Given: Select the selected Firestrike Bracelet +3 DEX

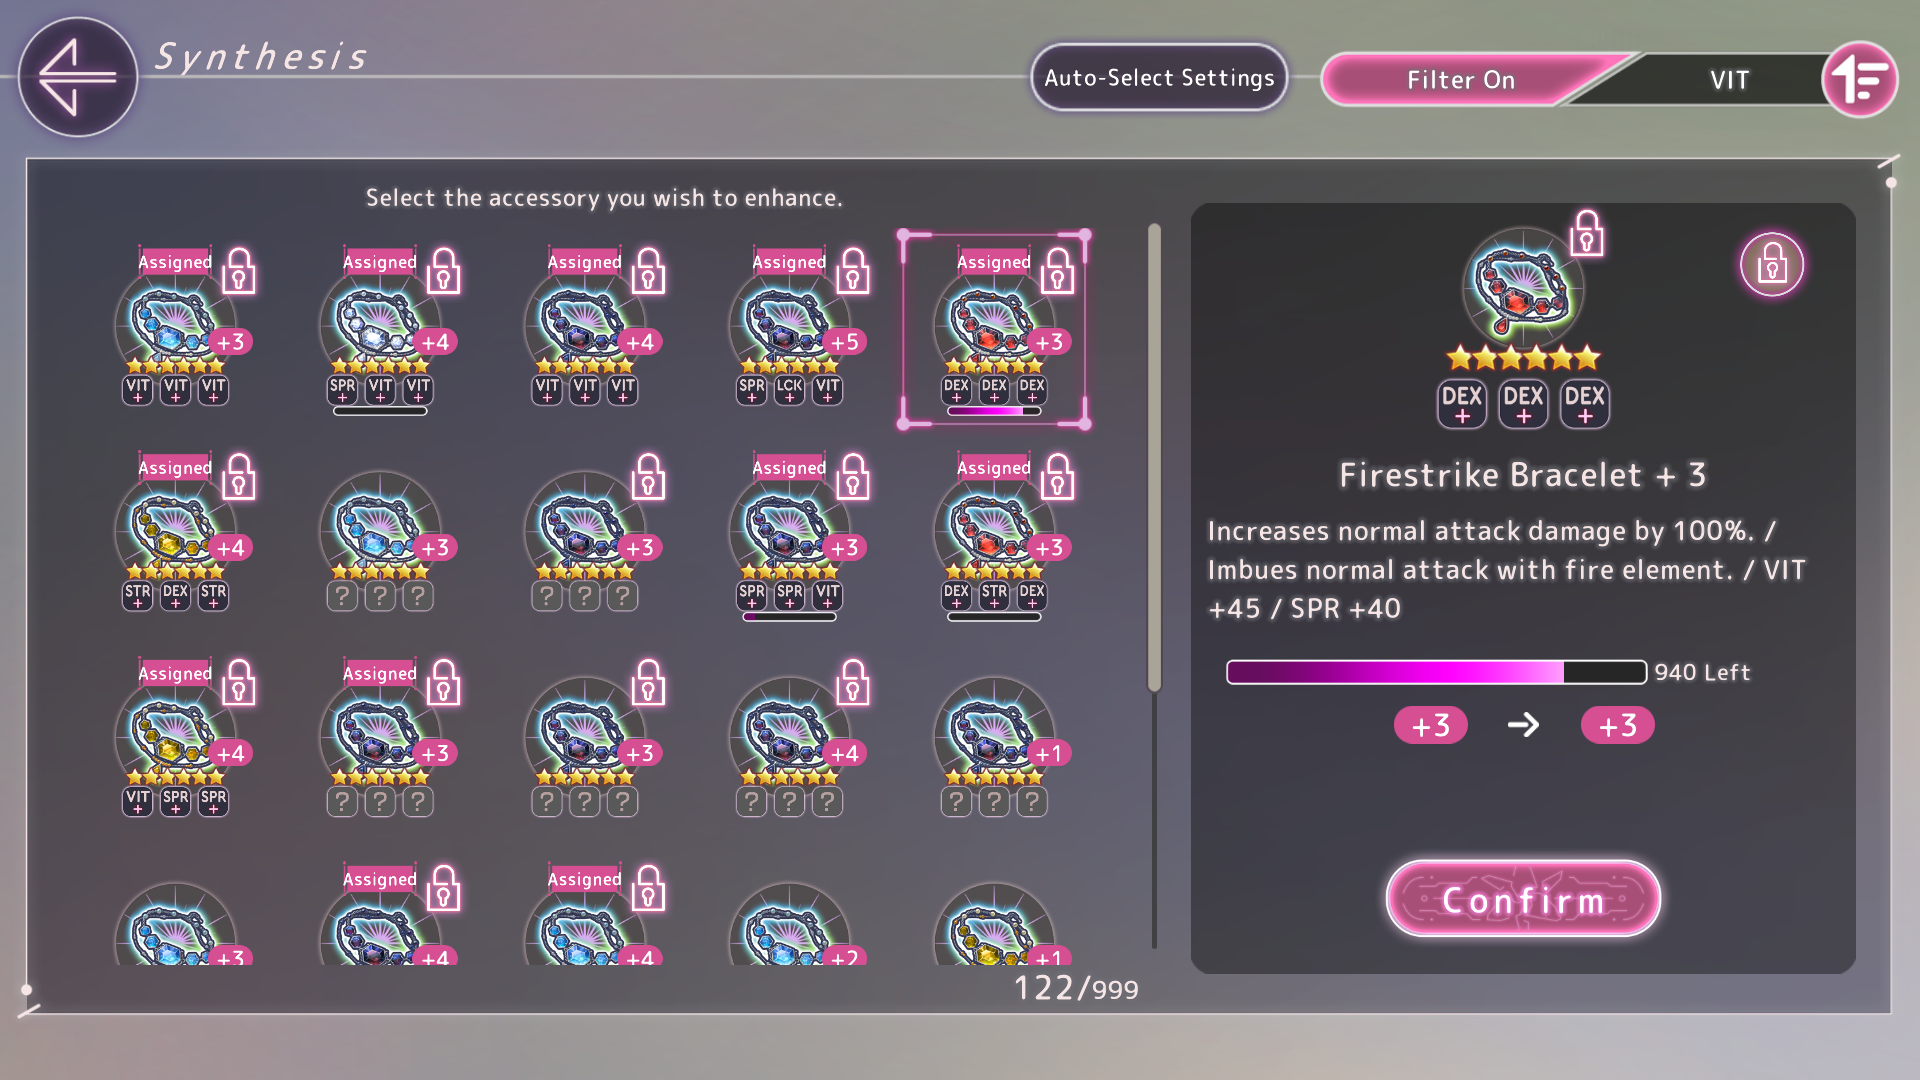Looking at the screenshot, I should (995, 330).
